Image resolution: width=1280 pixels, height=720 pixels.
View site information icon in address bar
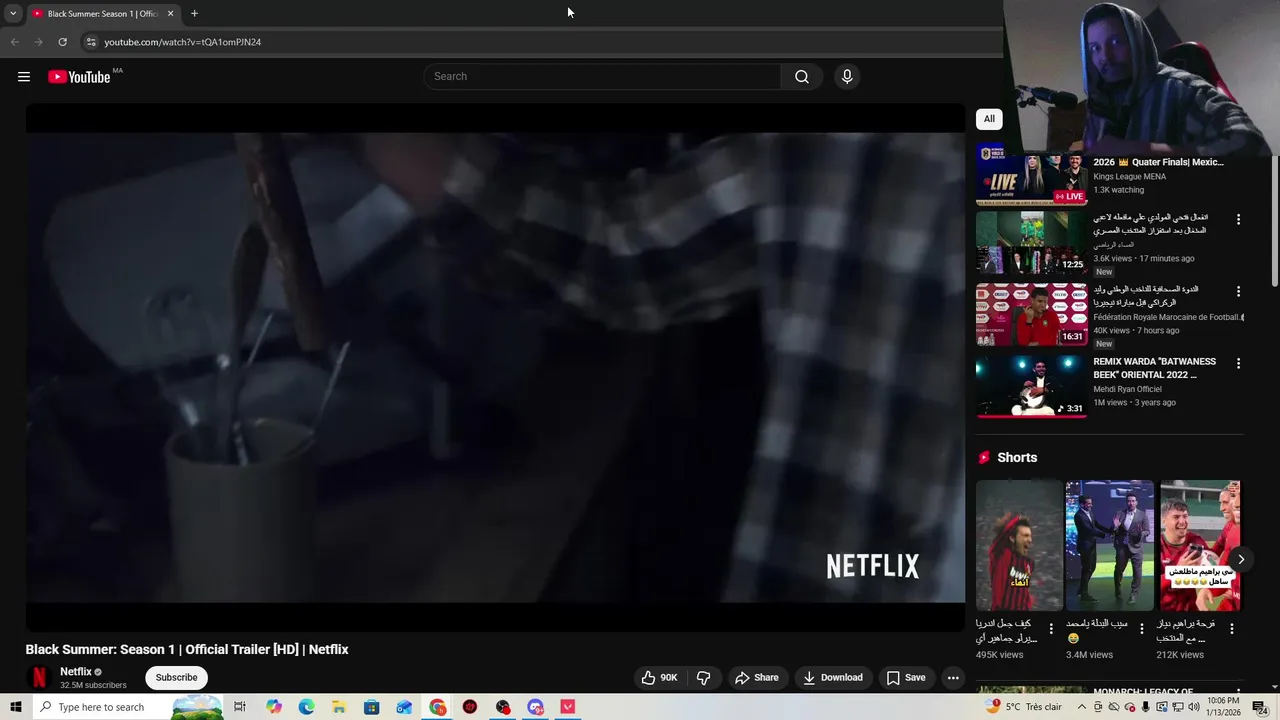[x=91, y=42]
